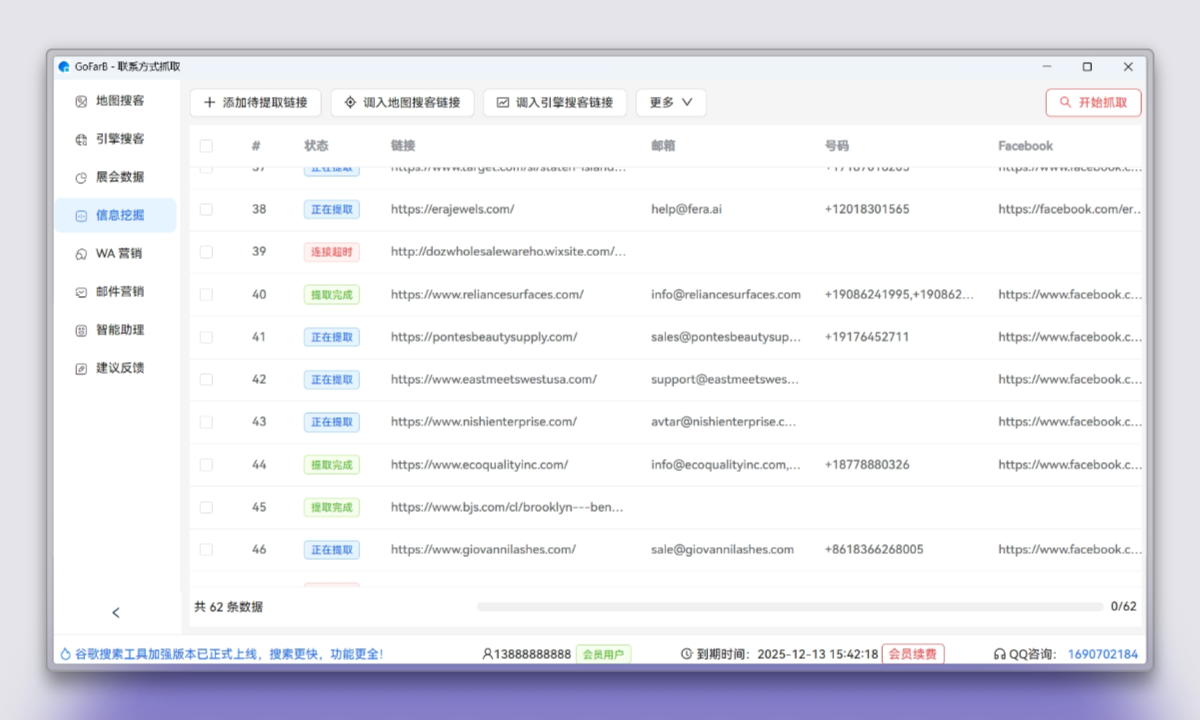The width and height of the screenshot is (1200, 720).
Task: Tick the checkbox for row 40
Action: 206,295
